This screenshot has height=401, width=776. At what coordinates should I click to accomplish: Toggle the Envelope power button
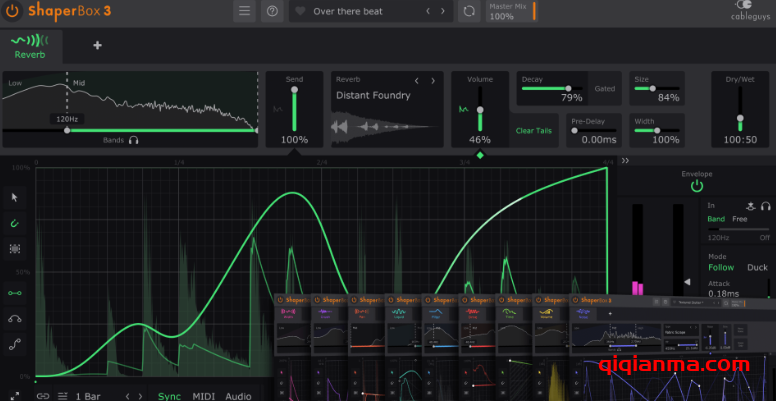coord(697,187)
